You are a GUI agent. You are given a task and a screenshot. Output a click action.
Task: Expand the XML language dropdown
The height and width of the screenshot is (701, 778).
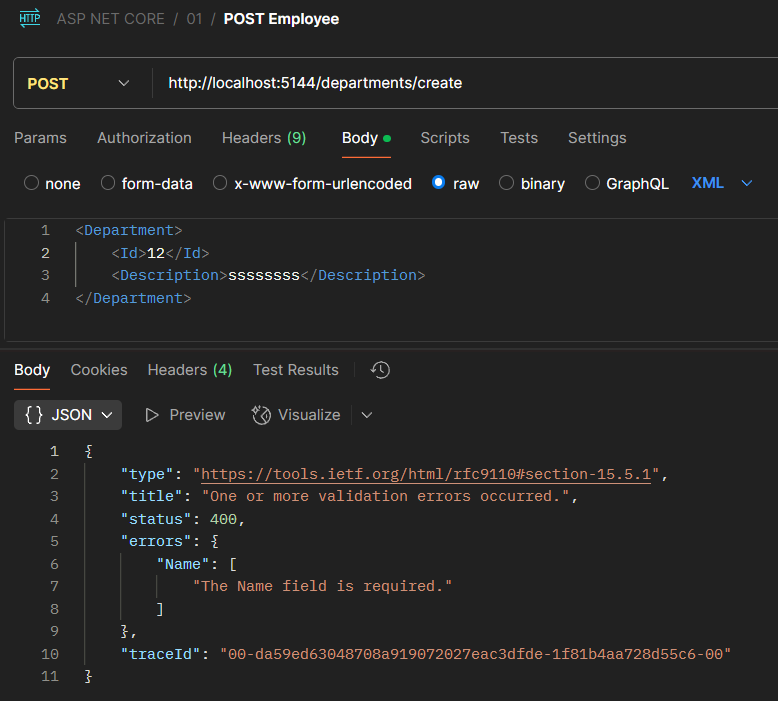746,183
